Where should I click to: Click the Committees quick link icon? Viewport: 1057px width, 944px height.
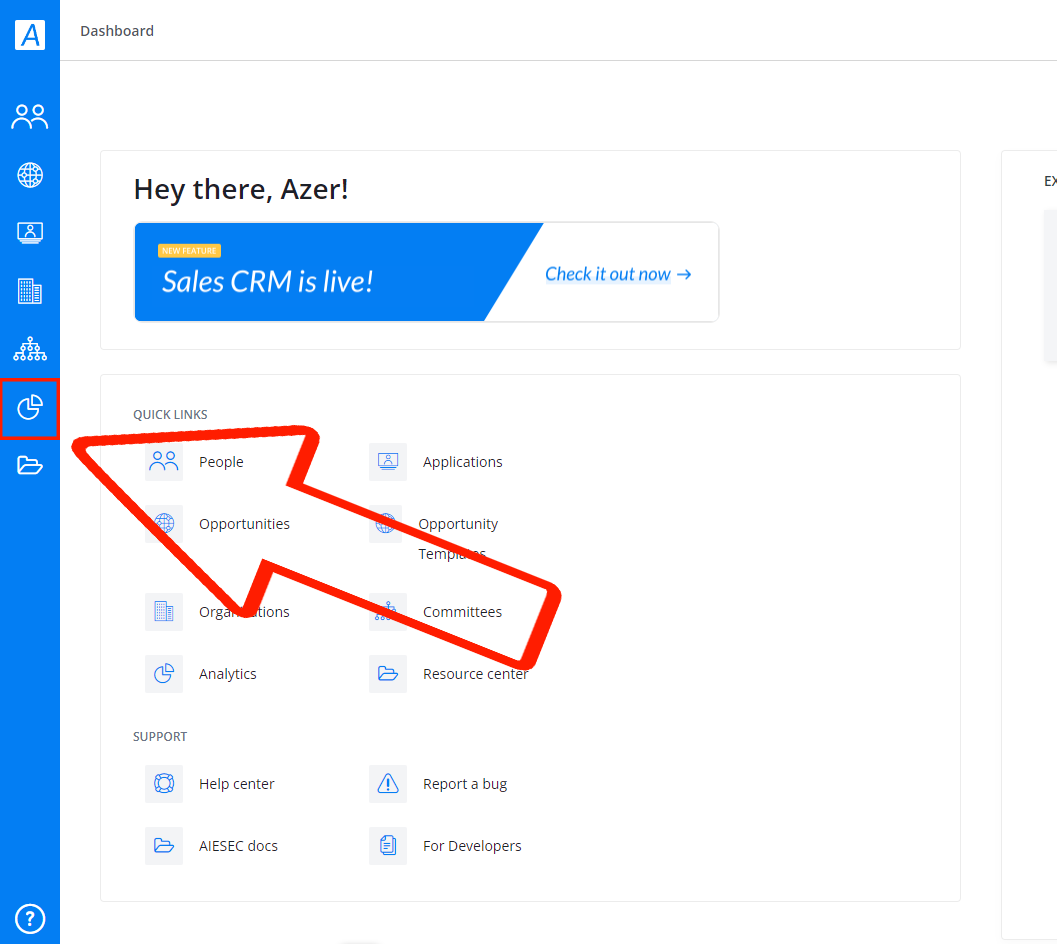pyautogui.click(x=388, y=612)
